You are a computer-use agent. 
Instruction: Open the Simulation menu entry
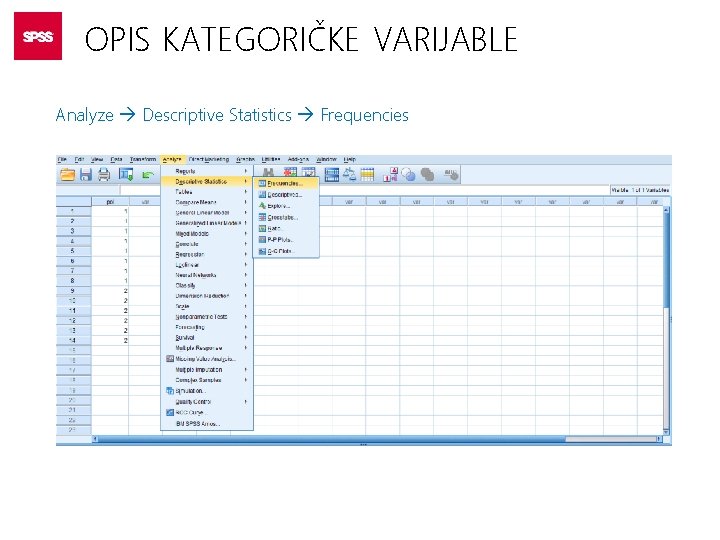pyautogui.click(x=207, y=391)
